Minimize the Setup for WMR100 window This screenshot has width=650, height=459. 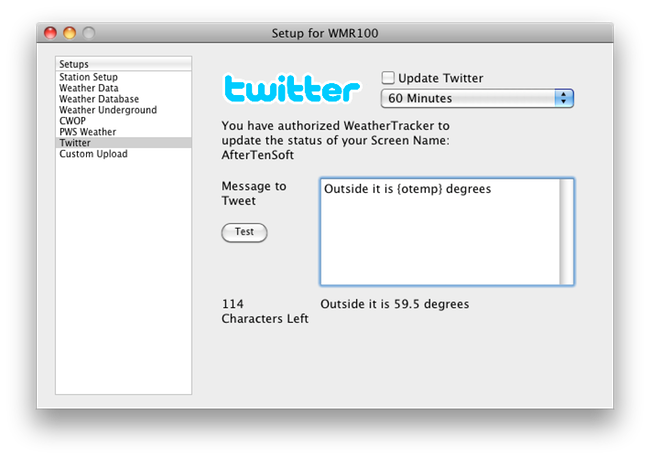pyautogui.click(x=70, y=33)
